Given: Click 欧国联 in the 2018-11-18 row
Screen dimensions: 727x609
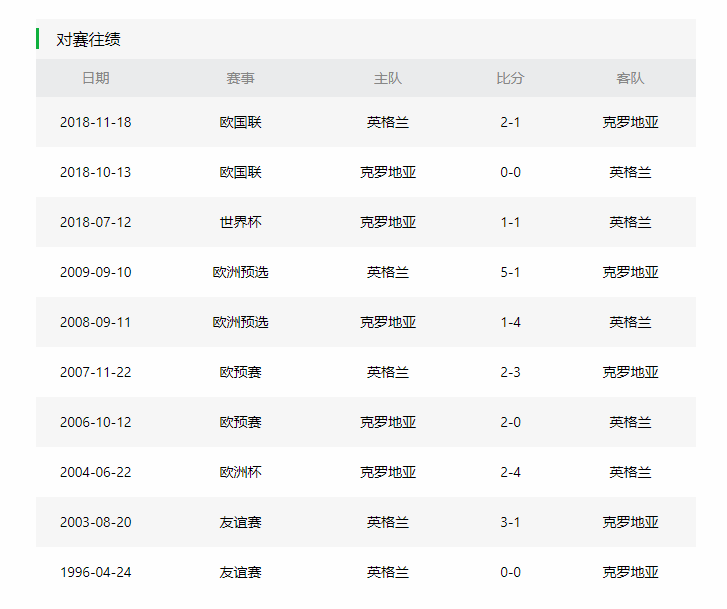Looking at the screenshot, I should click(240, 122).
